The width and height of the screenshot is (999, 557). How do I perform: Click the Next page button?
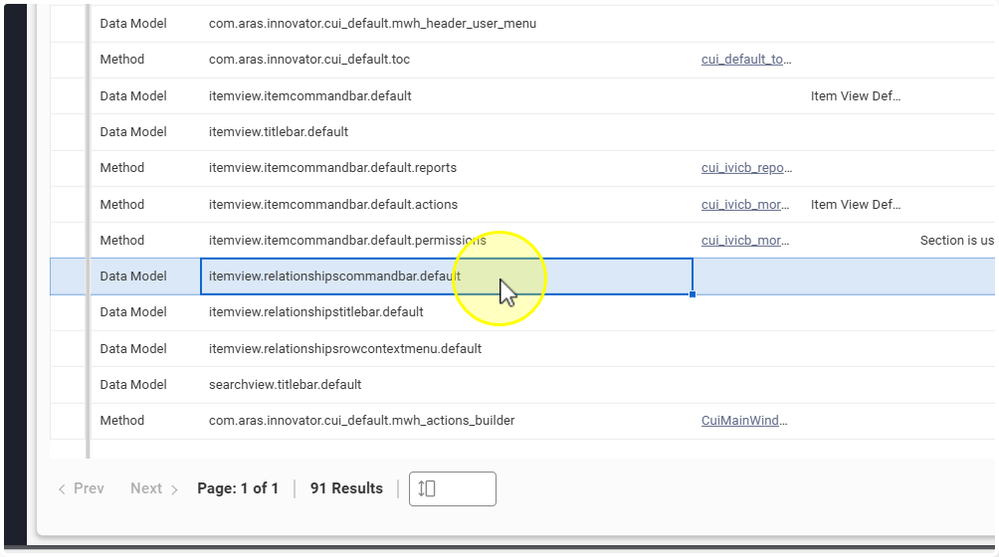(154, 488)
